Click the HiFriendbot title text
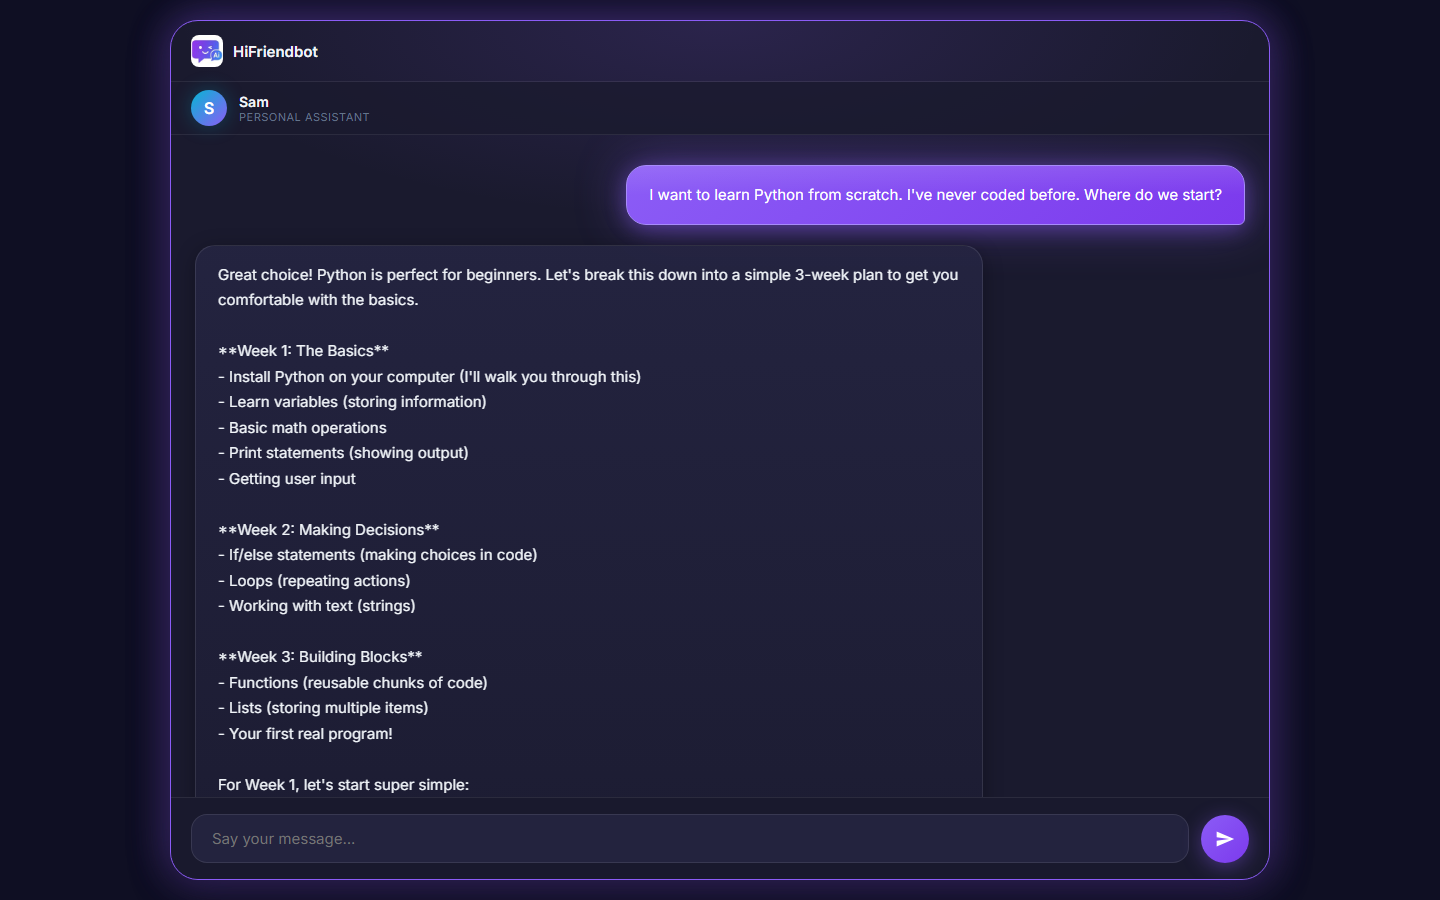Screen dimensions: 1440x900 click(275, 52)
